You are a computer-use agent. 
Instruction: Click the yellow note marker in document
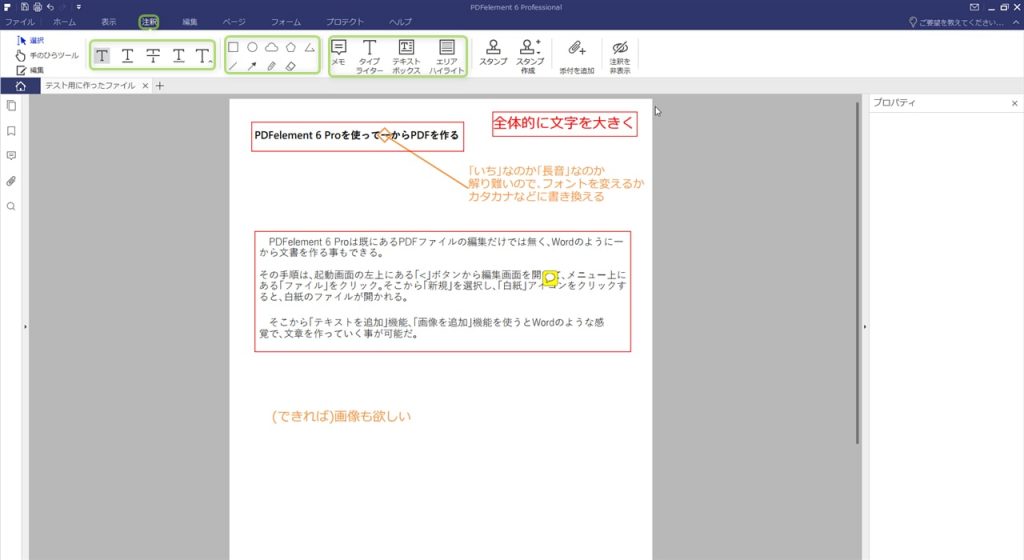549,278
